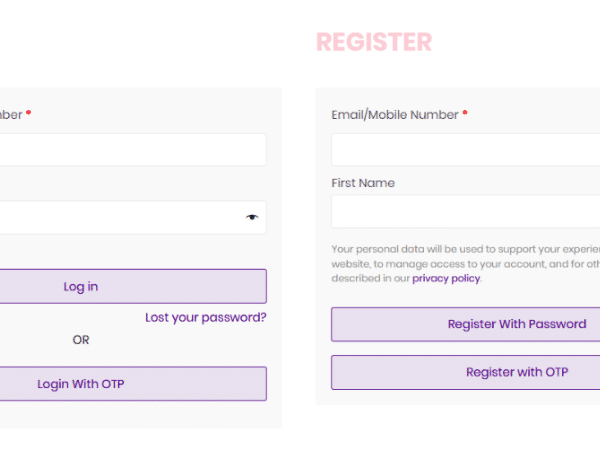Choose Login With OTP

tap(81, 383)
